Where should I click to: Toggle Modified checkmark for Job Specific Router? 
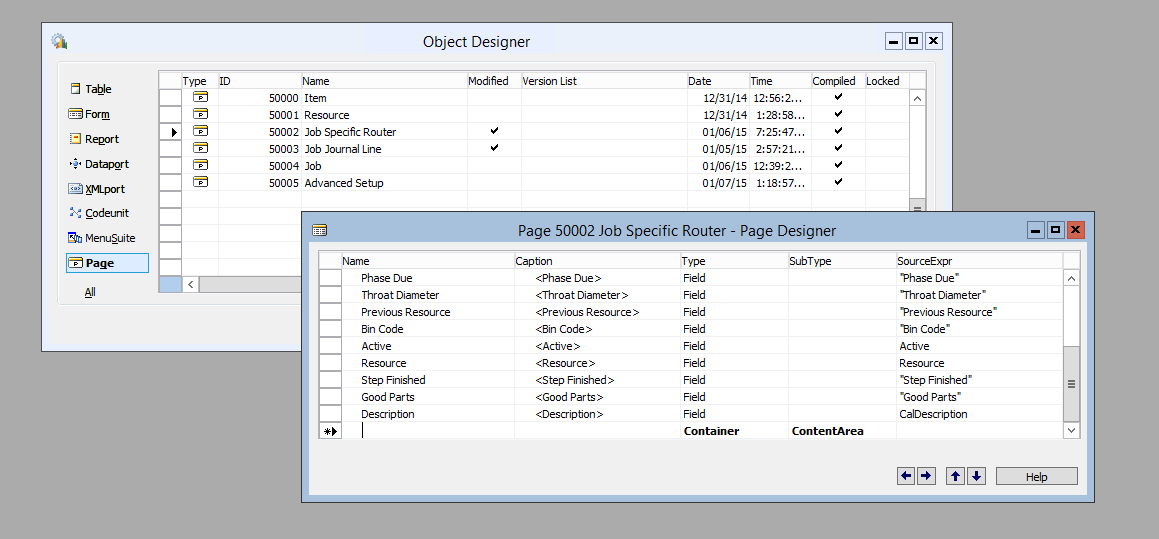tap(494, 131)
